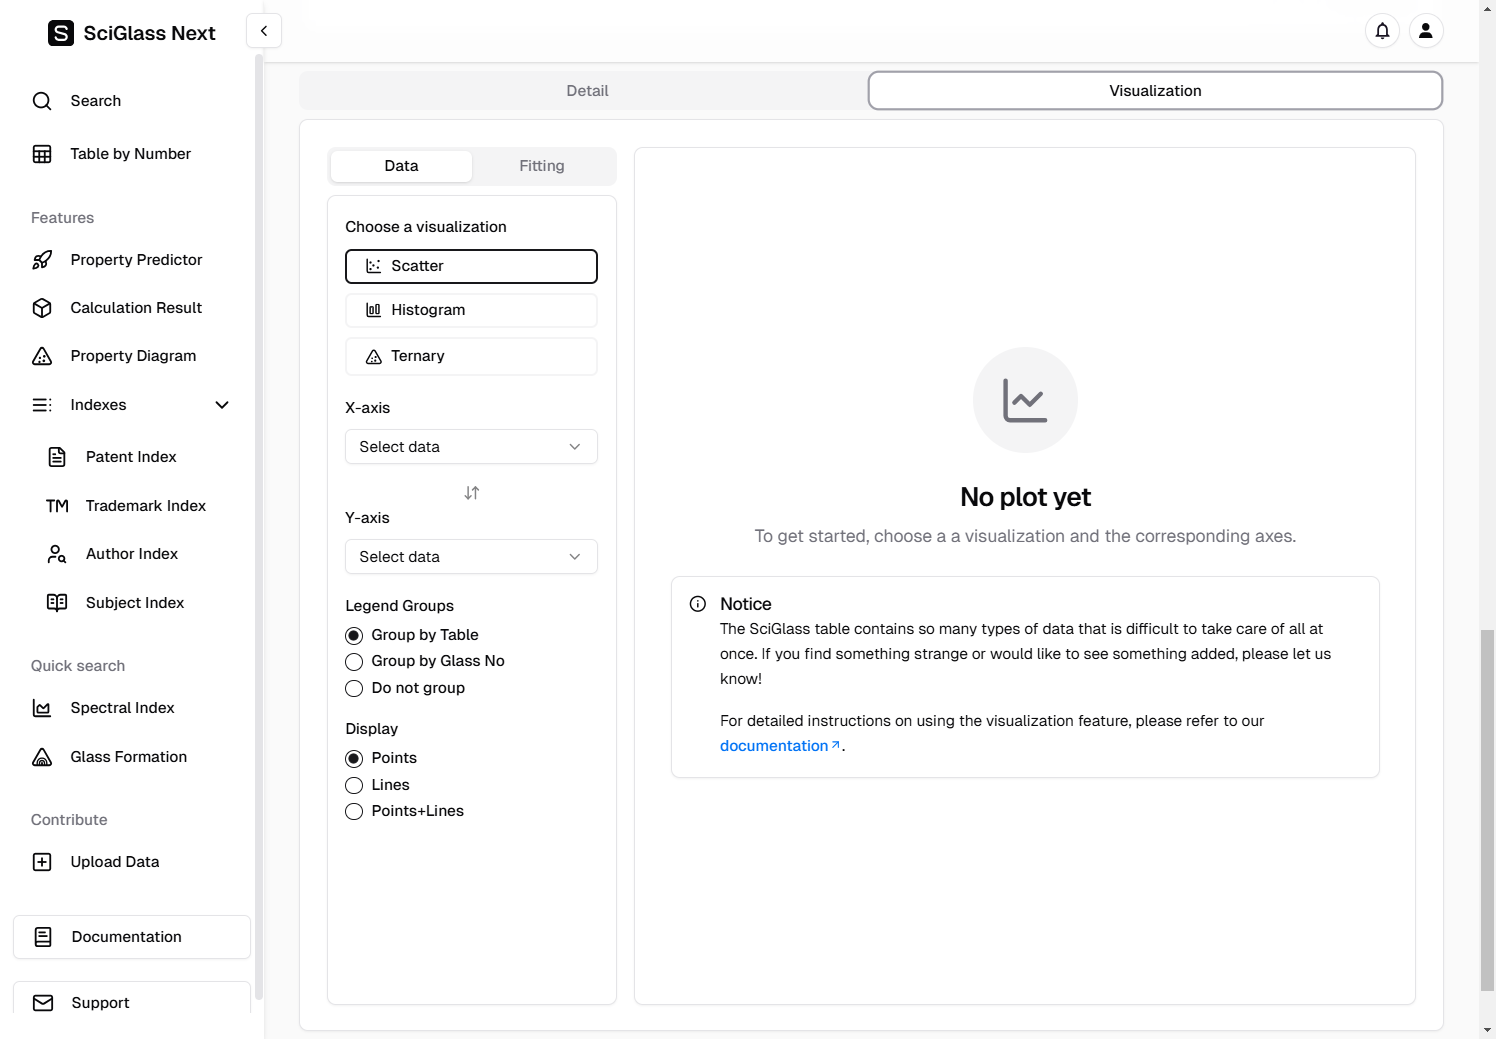Screen dimensions: 1496x1039
Task: Collapse the Indexes section chevron
Action: pyautogui.click(x=222, y=405)
